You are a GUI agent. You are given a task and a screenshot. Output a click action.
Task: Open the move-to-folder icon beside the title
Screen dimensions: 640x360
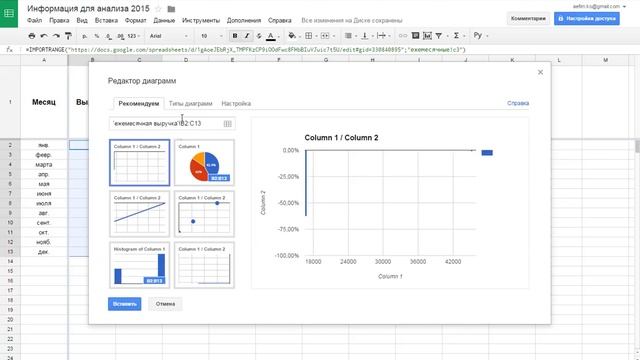(171, 9)
